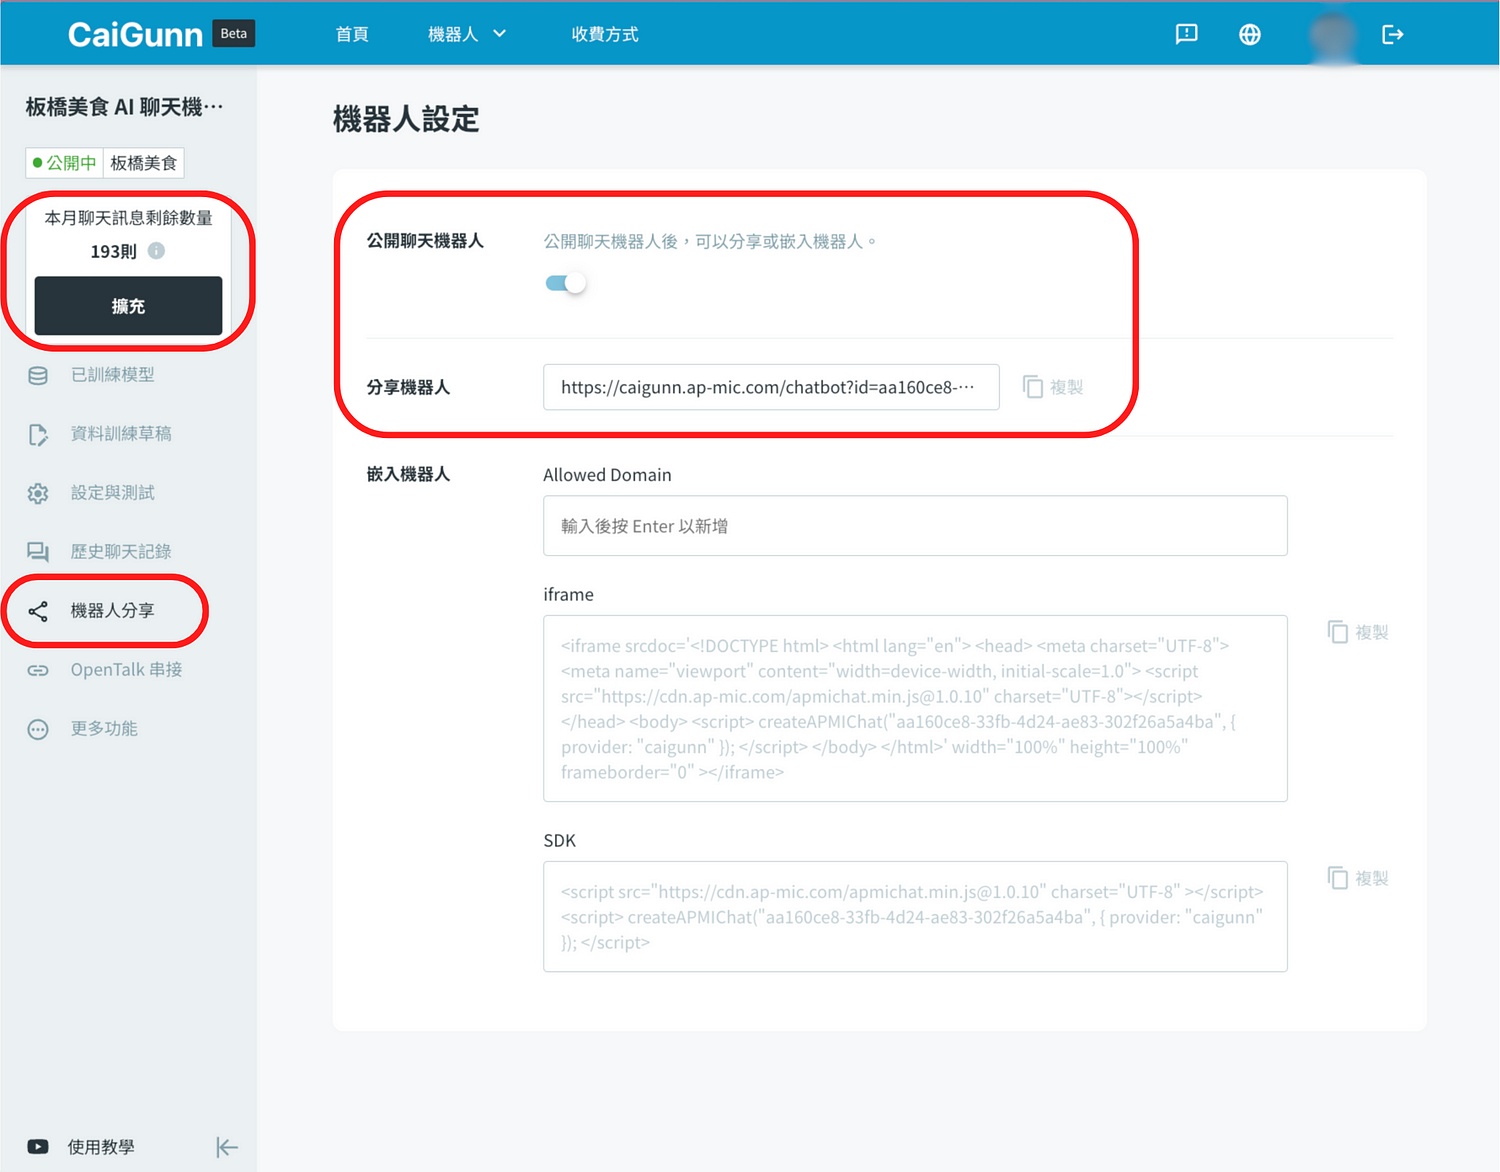The height and width of the screenshot is (1172, 1500).
Task: Click the 193則 remaining count
Action: click(113, 251)
